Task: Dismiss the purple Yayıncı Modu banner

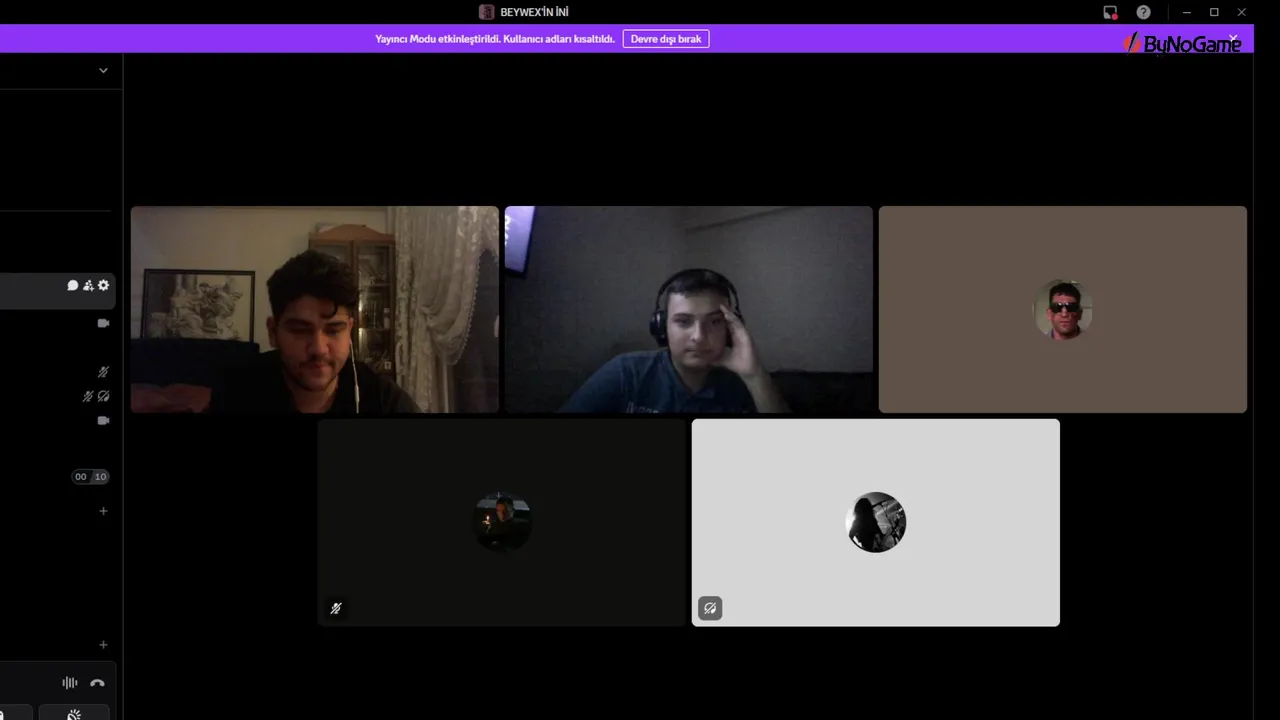Action: point(1233,39)
